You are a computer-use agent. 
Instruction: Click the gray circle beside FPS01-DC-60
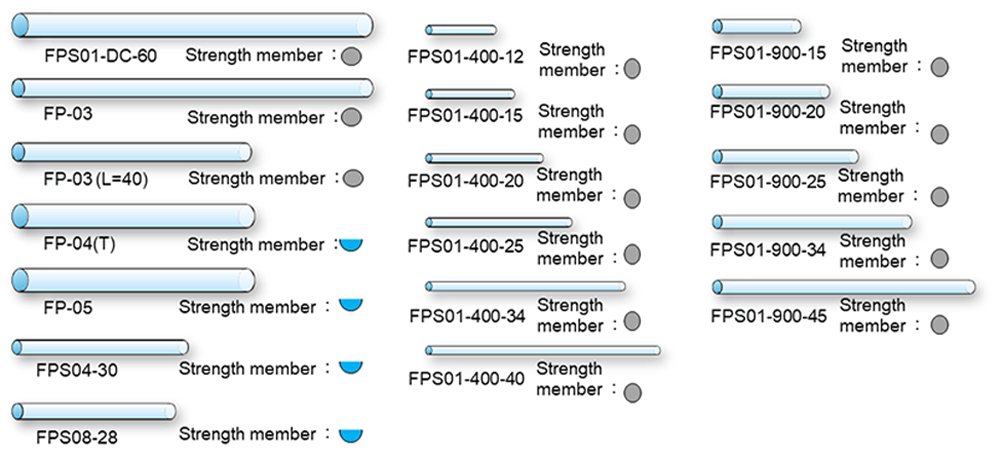tap(351, 56)
